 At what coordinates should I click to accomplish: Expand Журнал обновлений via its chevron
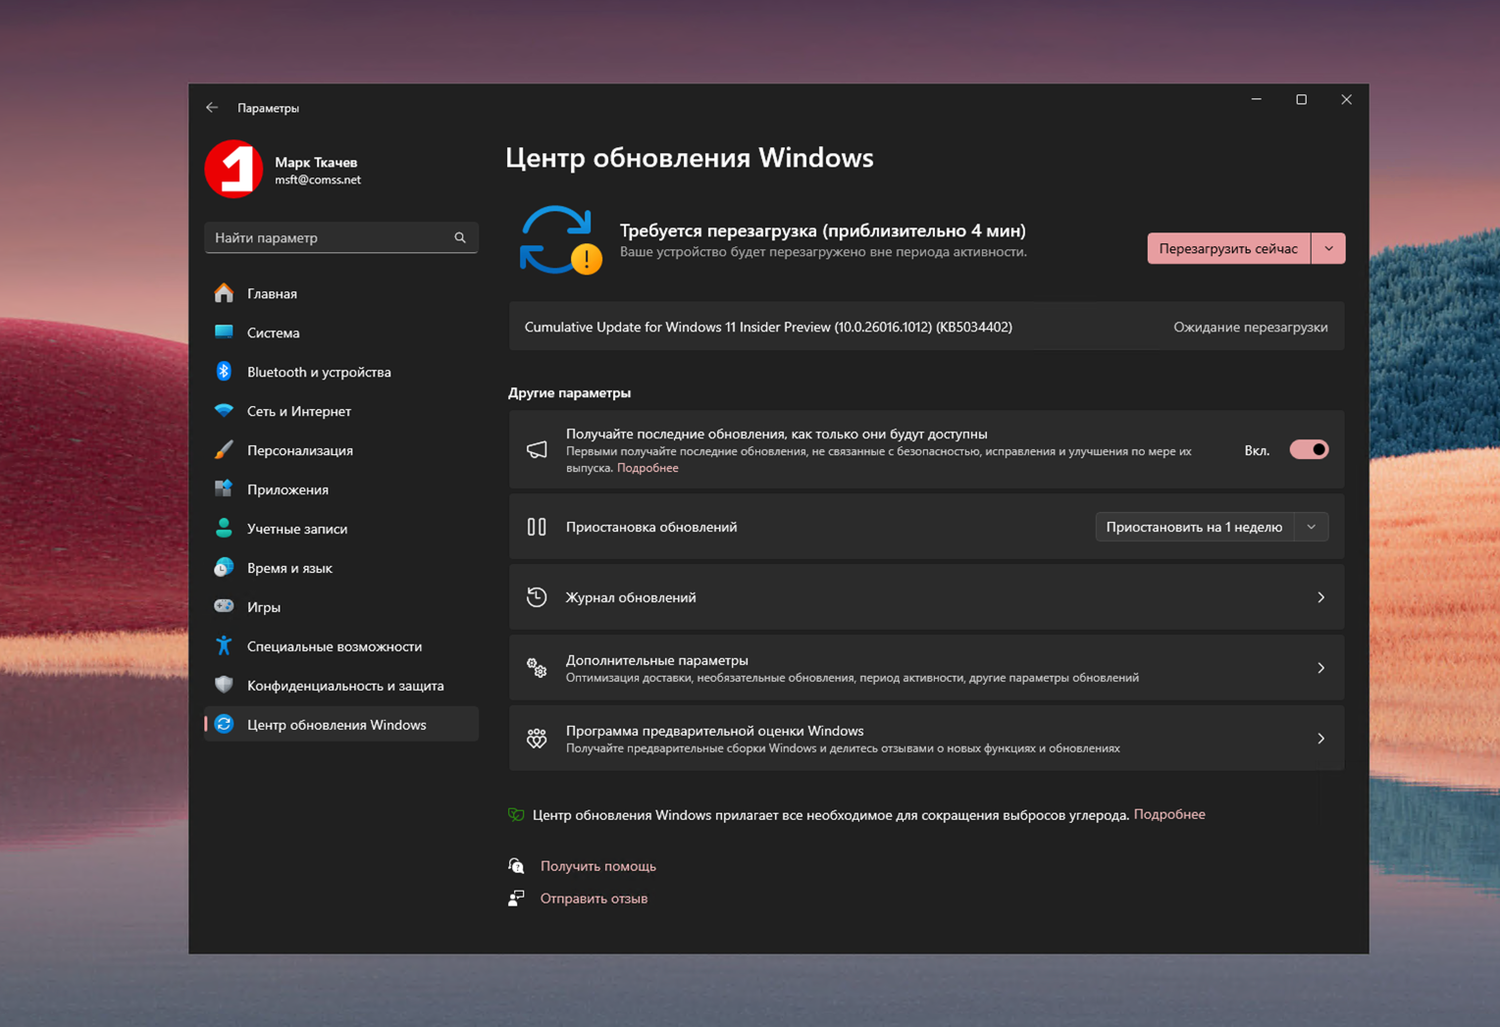click(x=1321, y=597)
